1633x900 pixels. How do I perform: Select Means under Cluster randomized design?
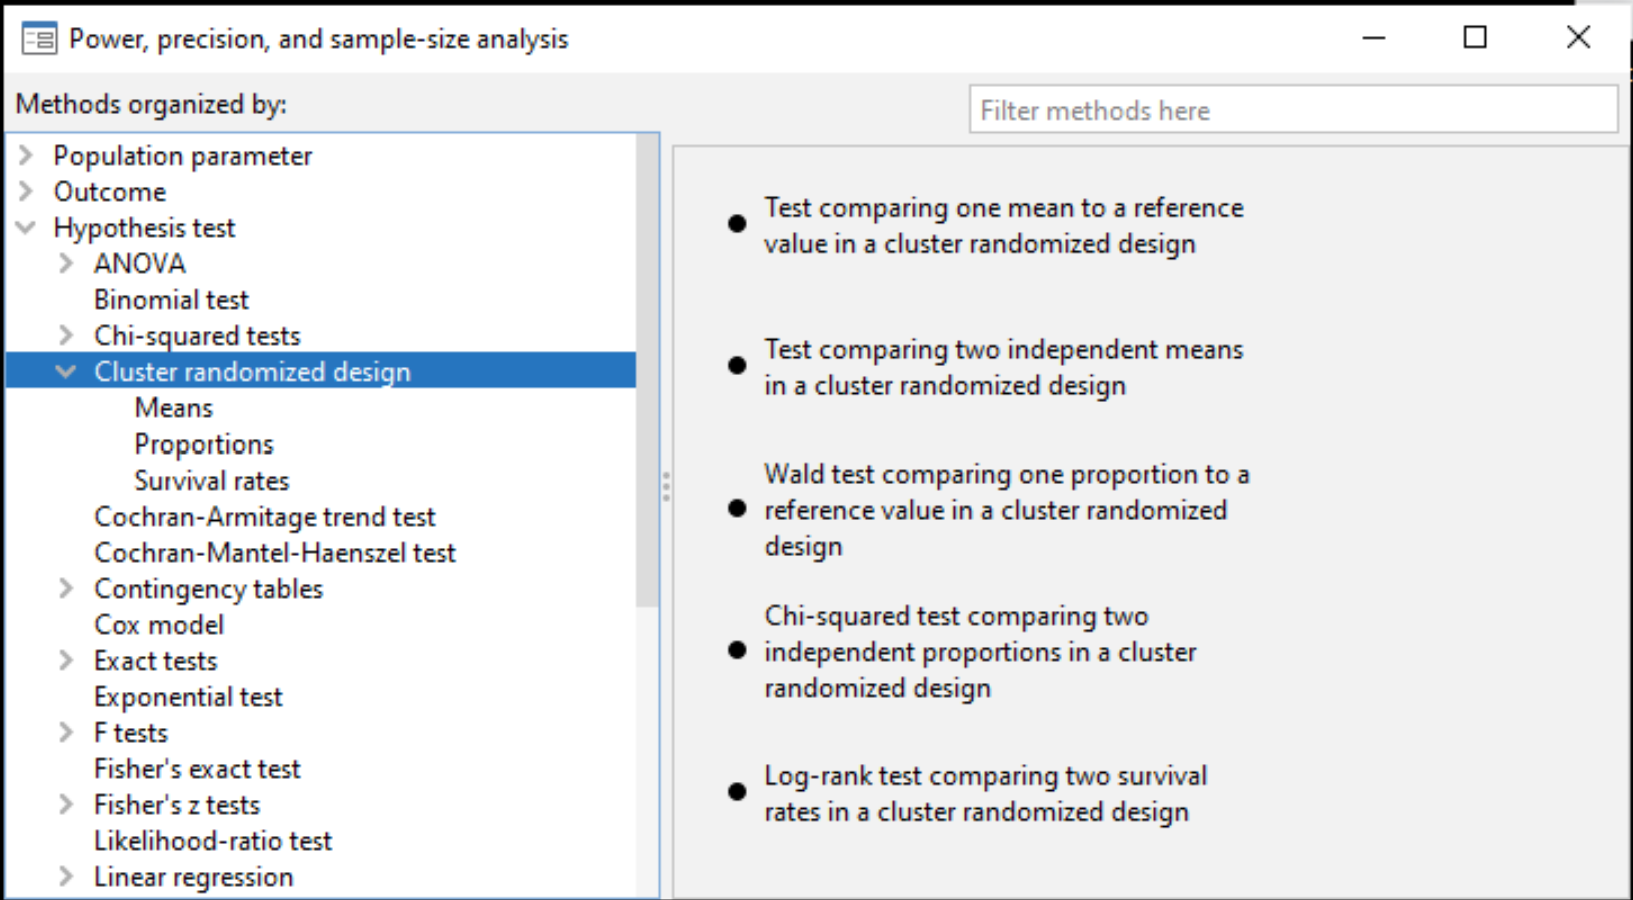click(x=174, y=407)
